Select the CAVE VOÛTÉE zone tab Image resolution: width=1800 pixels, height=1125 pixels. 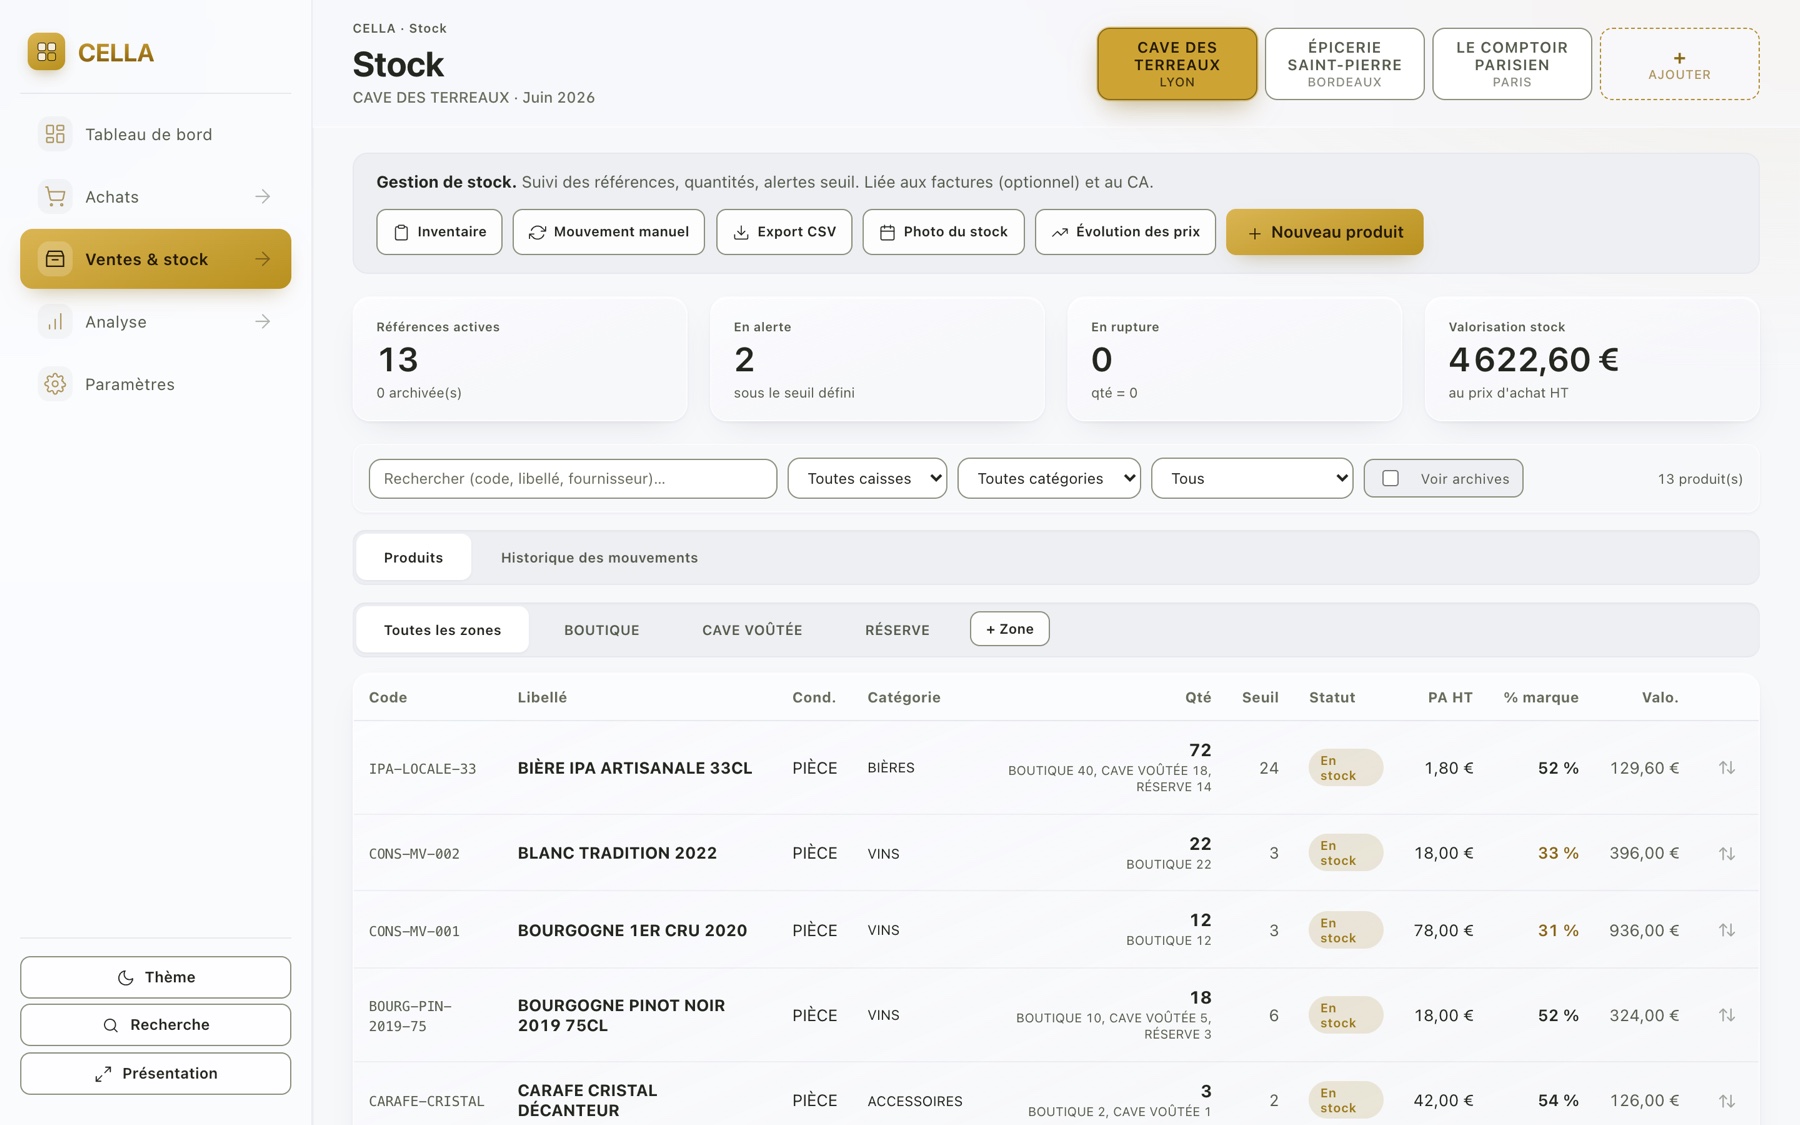(752, 630)
